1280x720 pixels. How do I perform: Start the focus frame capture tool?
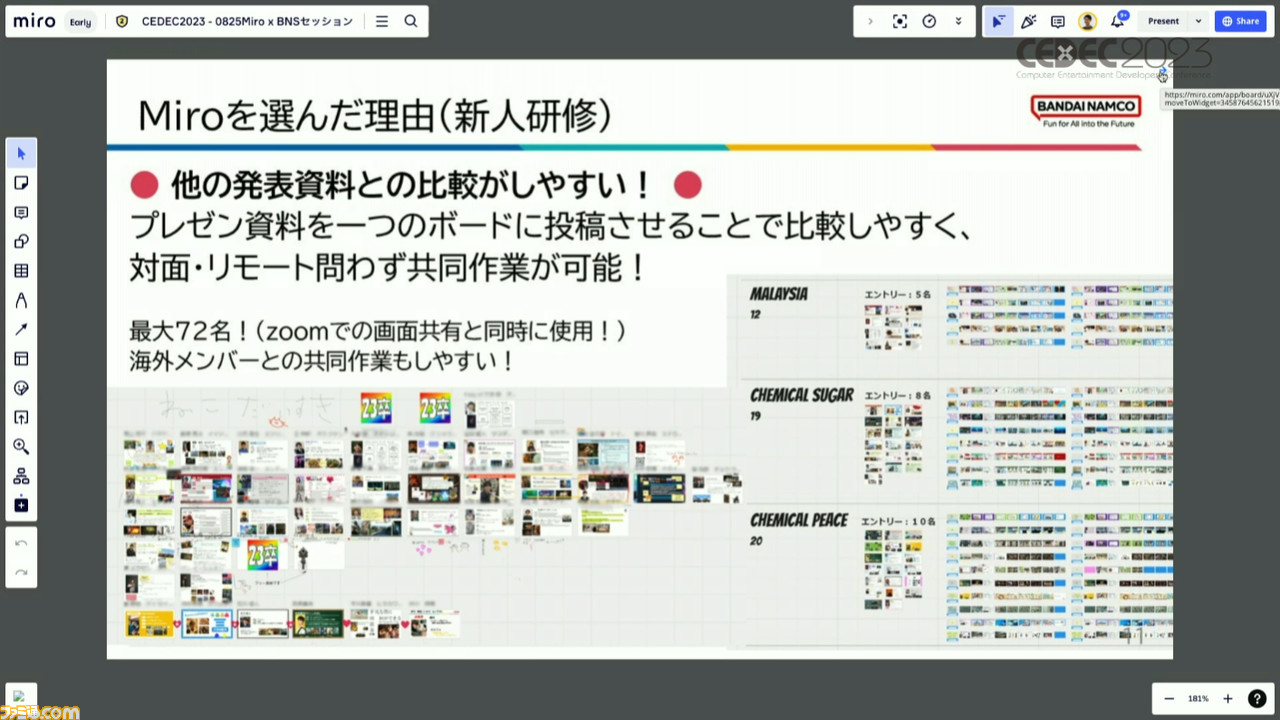pyautogui.click(x=900, y=21)
